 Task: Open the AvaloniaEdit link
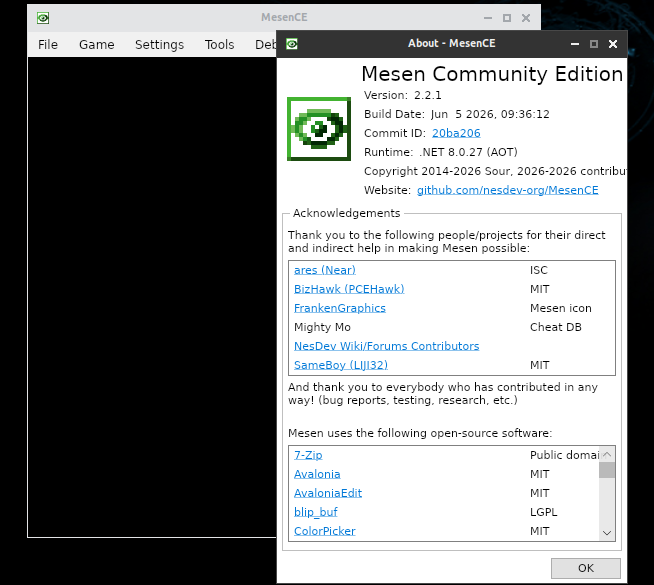pyautogui.click(x=328, y=493)
